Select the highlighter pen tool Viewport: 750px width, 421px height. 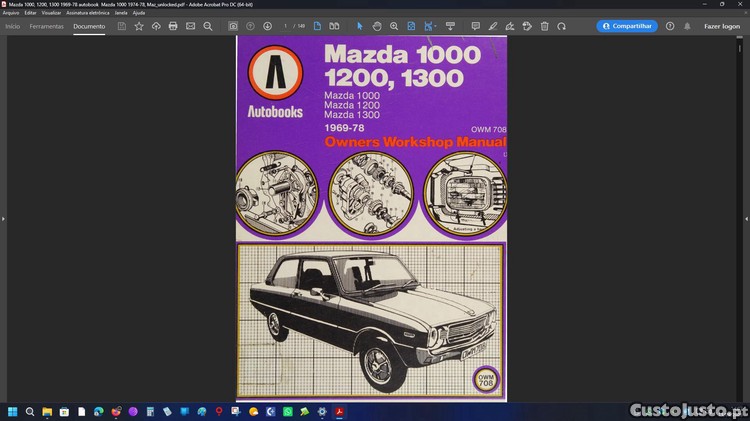493,26
